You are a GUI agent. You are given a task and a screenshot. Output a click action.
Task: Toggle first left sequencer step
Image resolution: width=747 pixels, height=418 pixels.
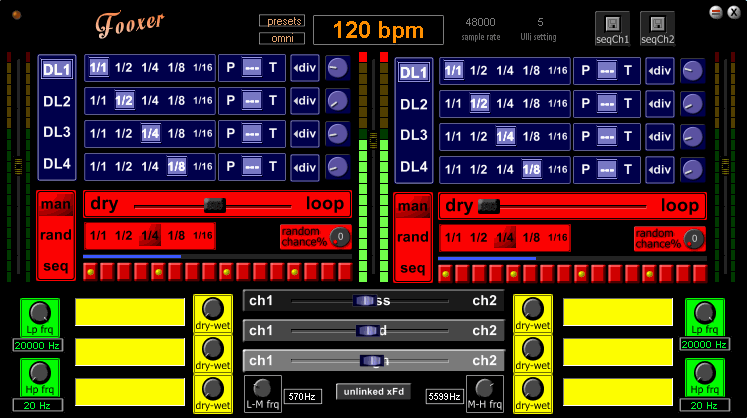91,272
